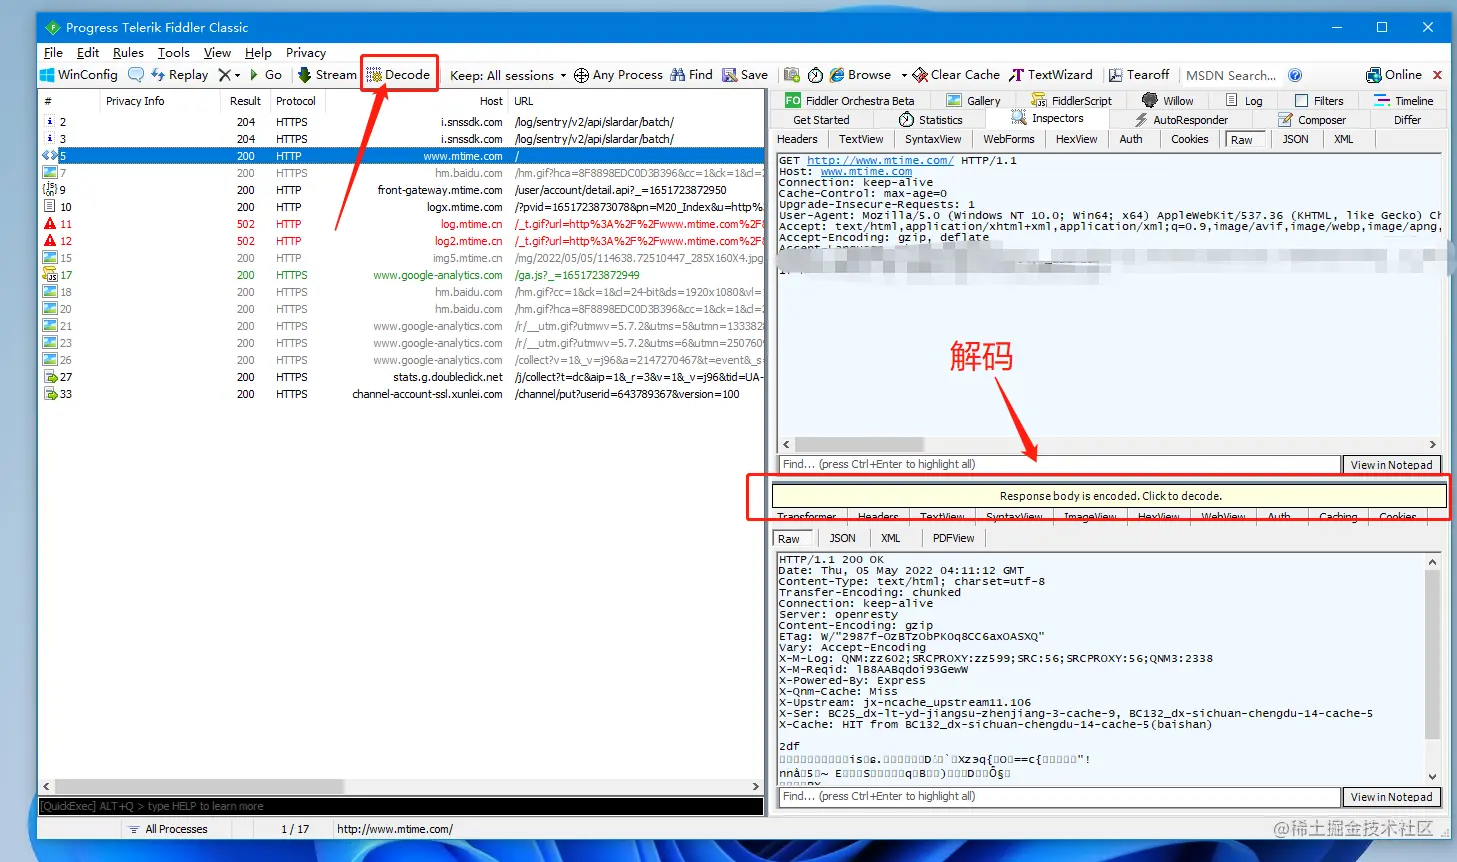1457x862 pixels.
Task: Select session 11 log.mtime.cn row
Action: (x=402, y=224)
